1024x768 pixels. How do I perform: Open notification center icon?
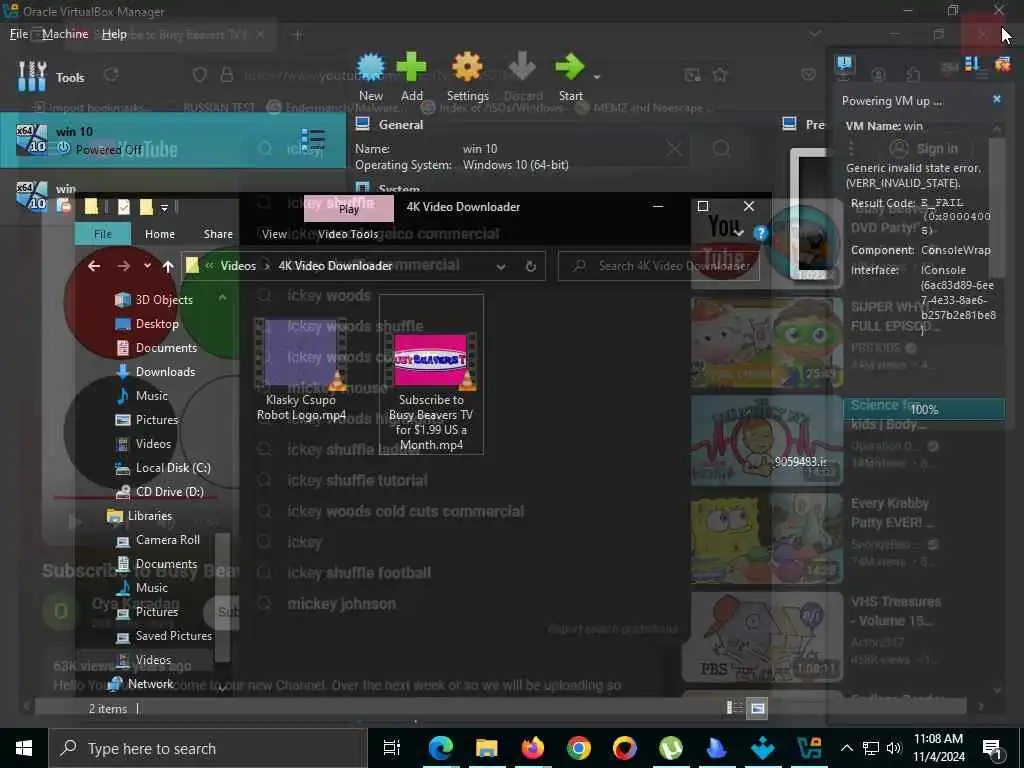pyautogui.click(x=993, y=748)
